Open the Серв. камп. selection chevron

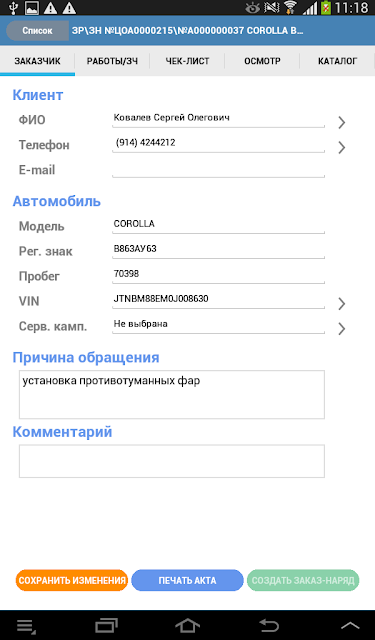(342, 329)
